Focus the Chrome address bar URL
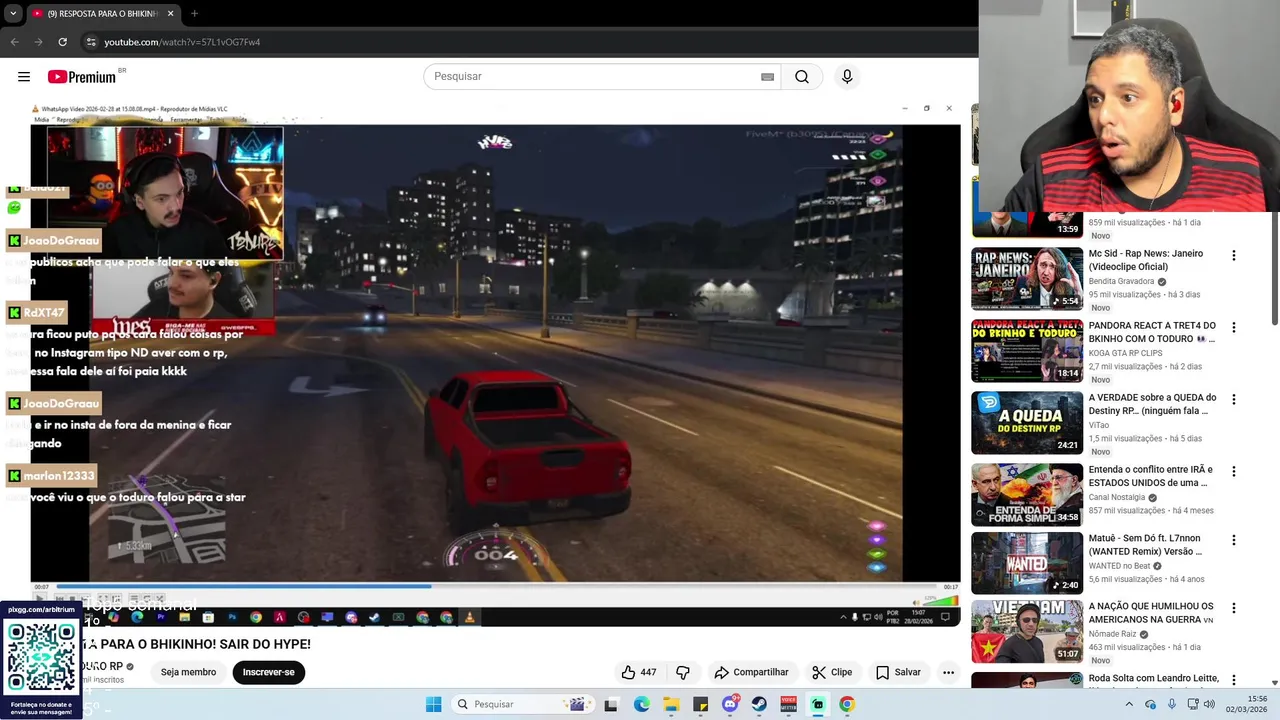The width and height of the screenshot is (1280, 720). point(182,42)
